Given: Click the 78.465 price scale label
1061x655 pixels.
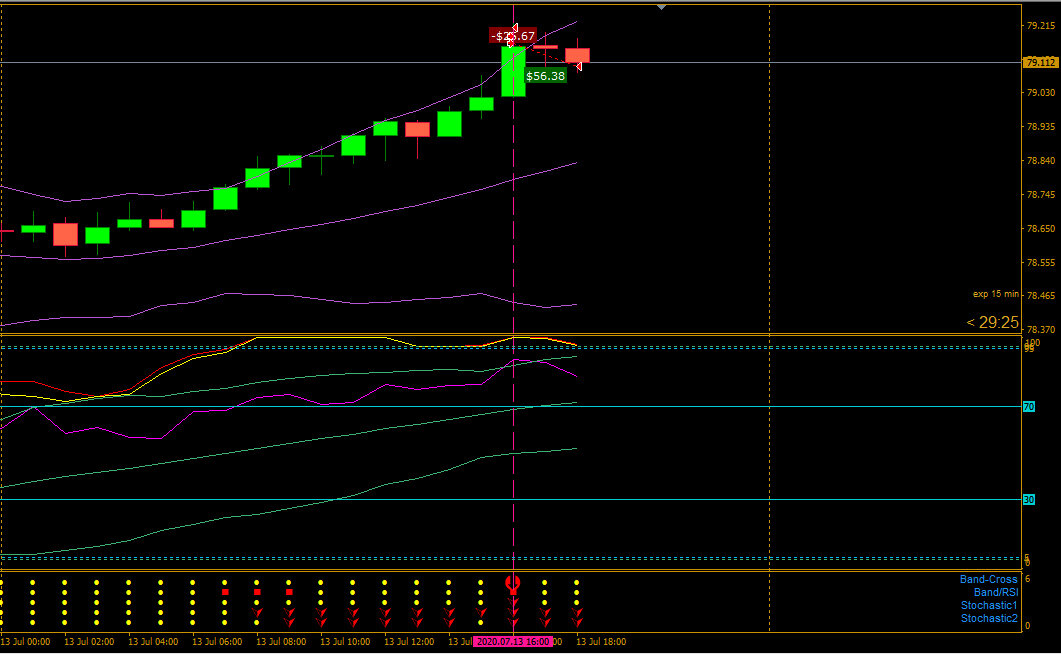Looking at the screenshot, I should 1041,296.
